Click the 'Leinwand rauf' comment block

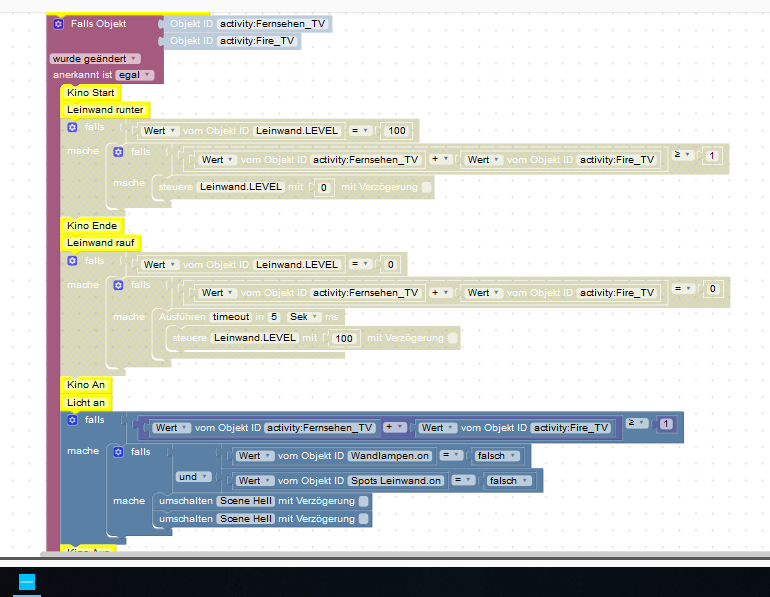point(101,243)
